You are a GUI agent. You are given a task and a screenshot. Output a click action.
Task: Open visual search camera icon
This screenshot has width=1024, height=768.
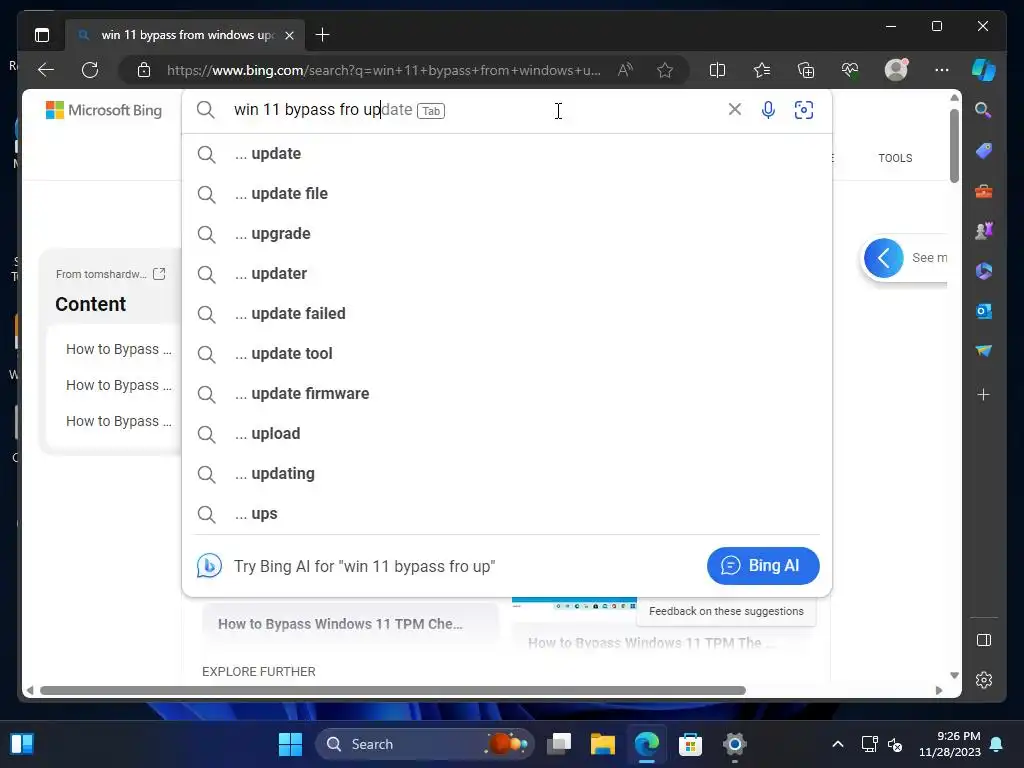coord(804,110)
